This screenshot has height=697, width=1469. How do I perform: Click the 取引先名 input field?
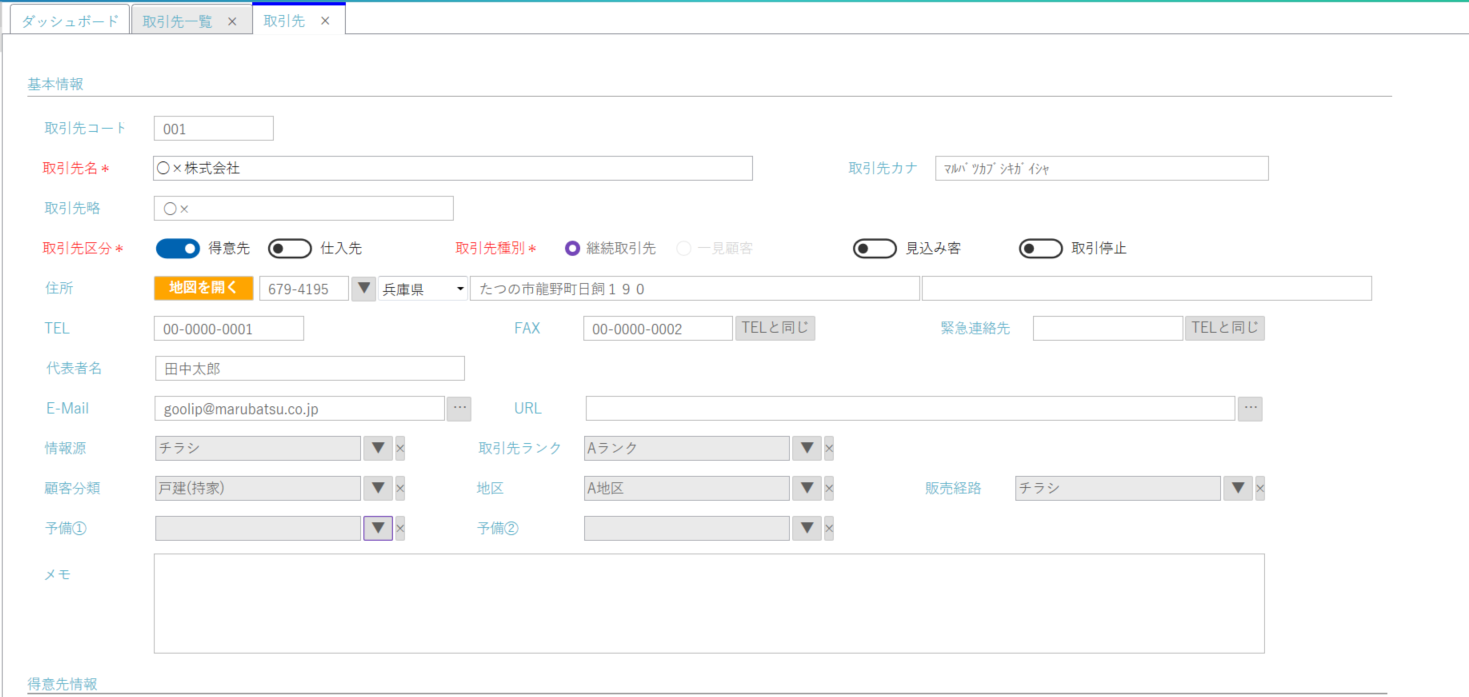point(453,168)
